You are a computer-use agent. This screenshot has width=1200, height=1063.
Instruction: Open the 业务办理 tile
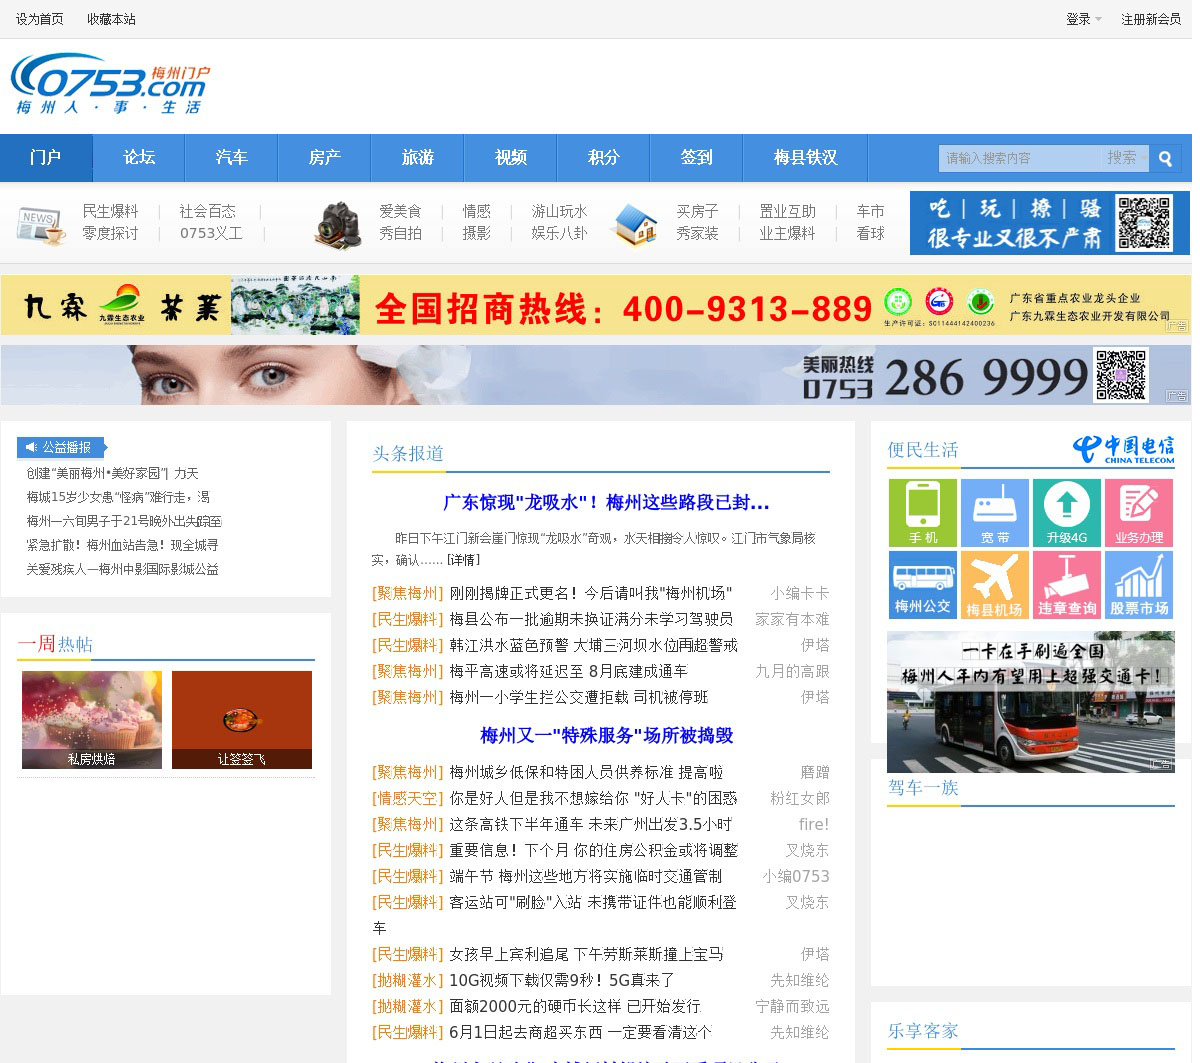[1139, 513]
